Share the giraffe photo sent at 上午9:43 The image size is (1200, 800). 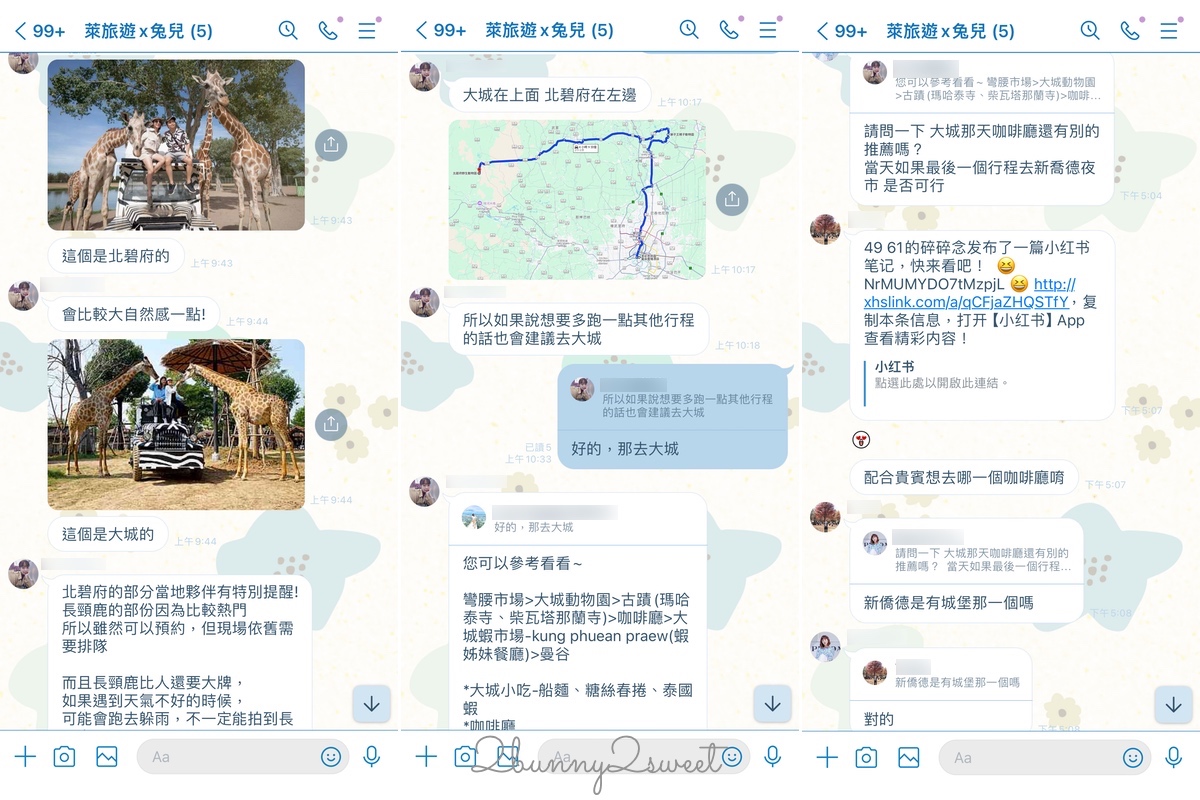331,144
